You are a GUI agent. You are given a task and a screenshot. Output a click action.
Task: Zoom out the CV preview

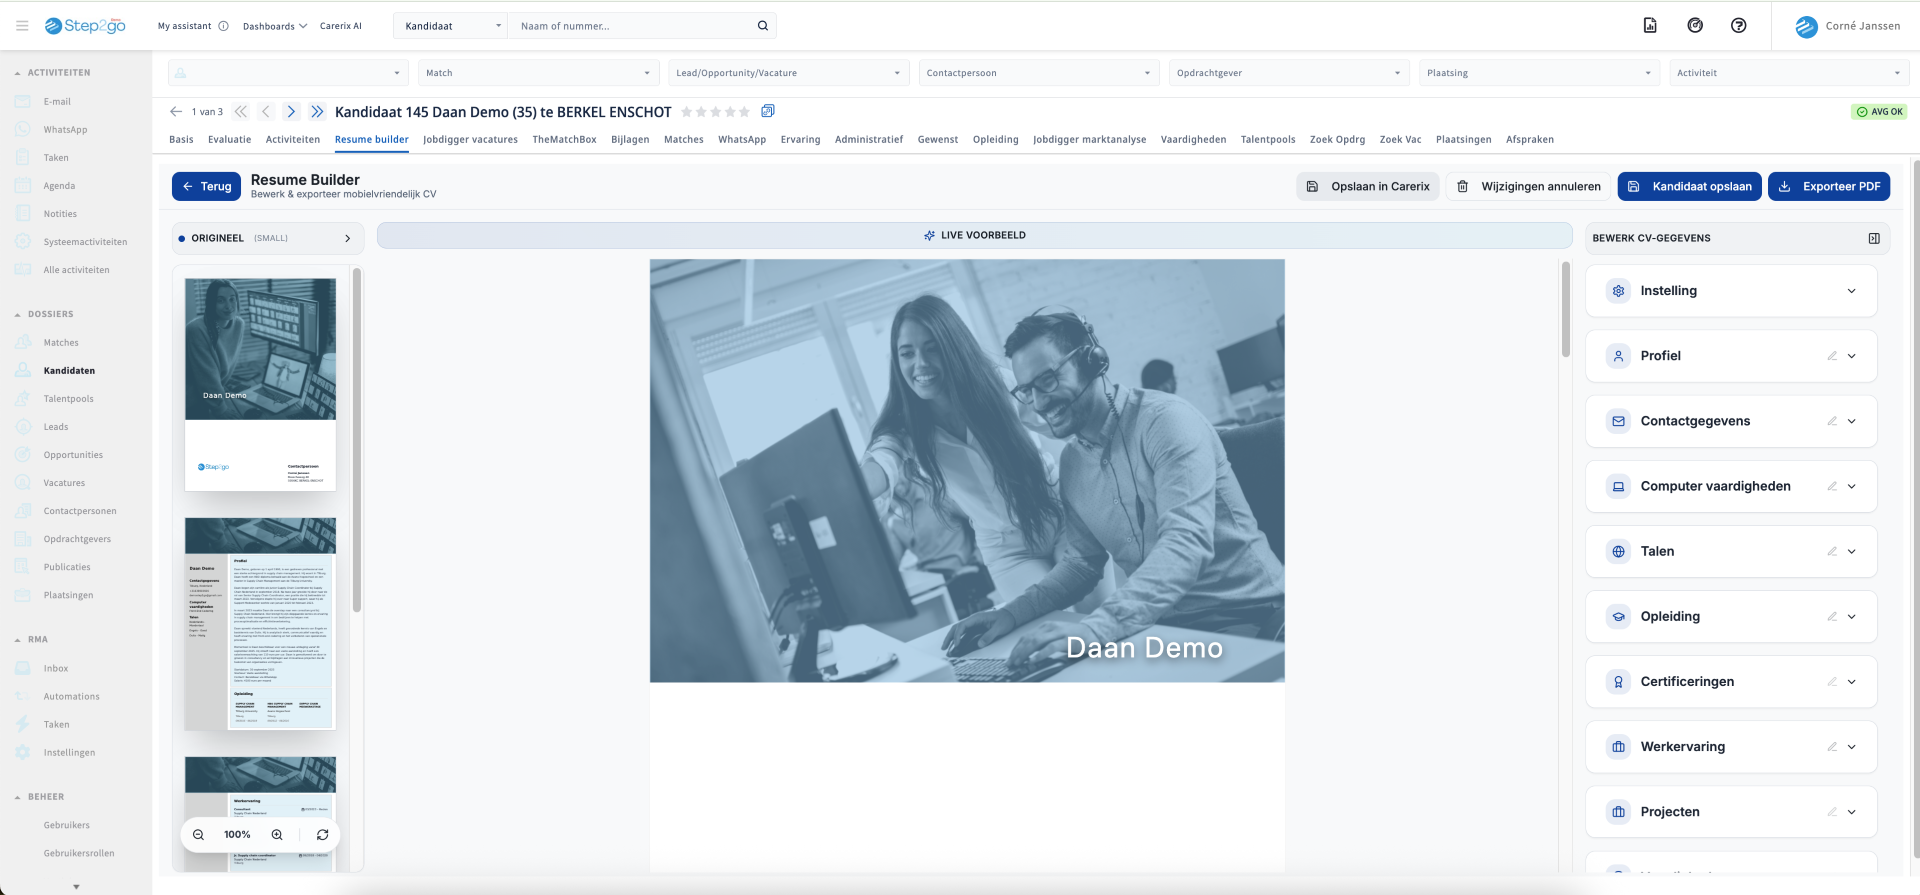coord(199,835)
